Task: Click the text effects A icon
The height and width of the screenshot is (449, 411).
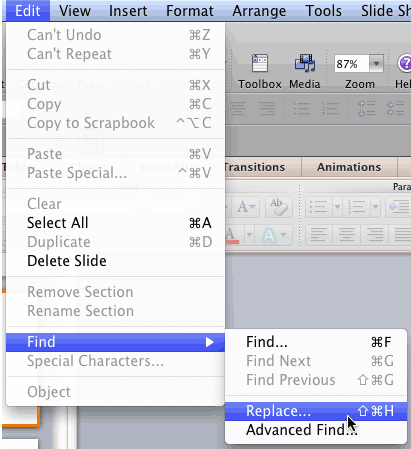Action: point(269,235)
